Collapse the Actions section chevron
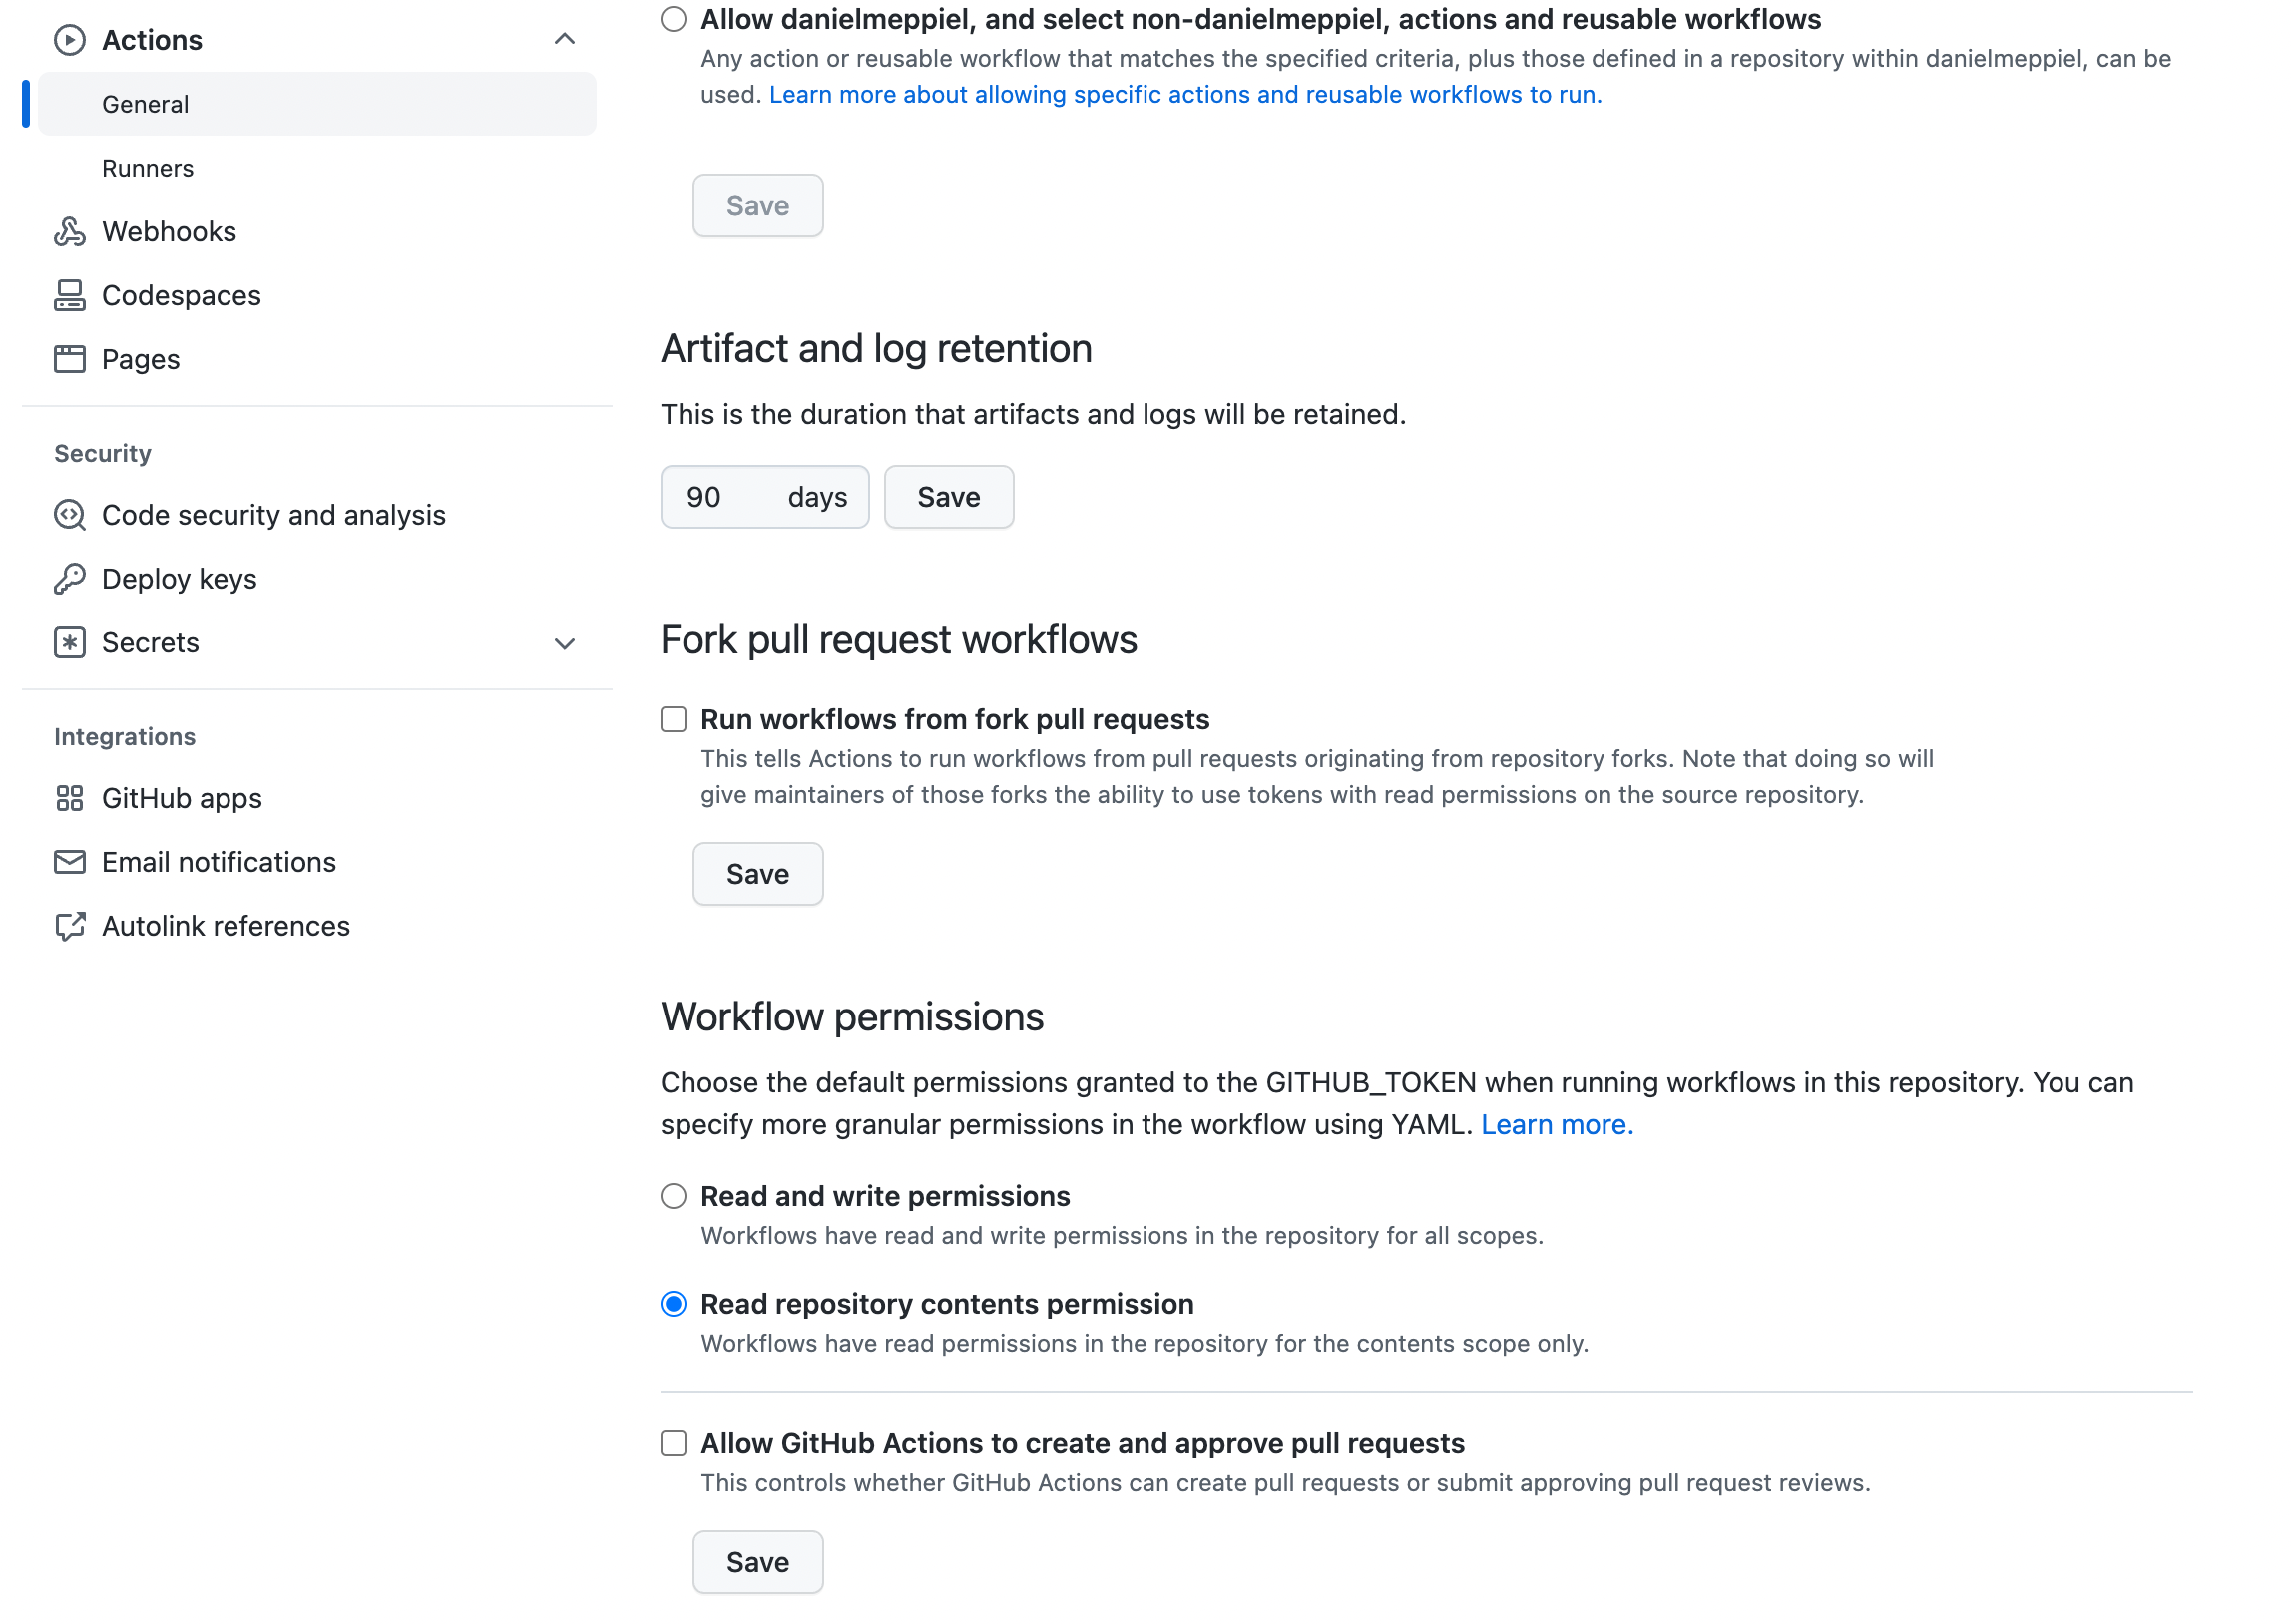 565,40
